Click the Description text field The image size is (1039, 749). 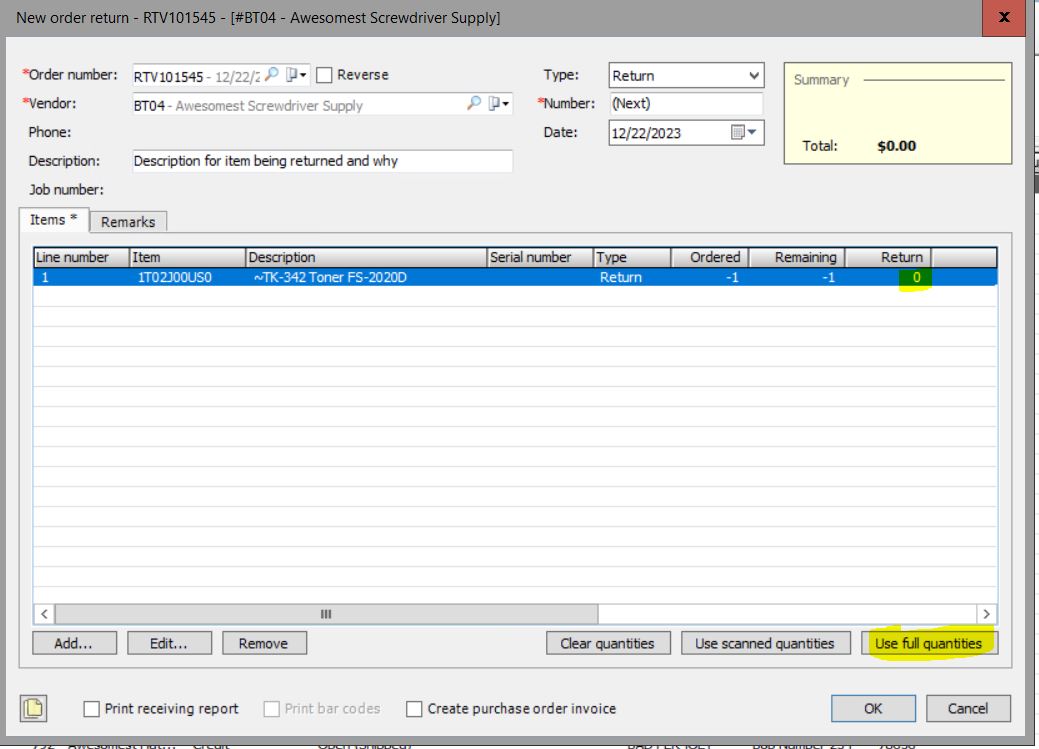point(322,161)
